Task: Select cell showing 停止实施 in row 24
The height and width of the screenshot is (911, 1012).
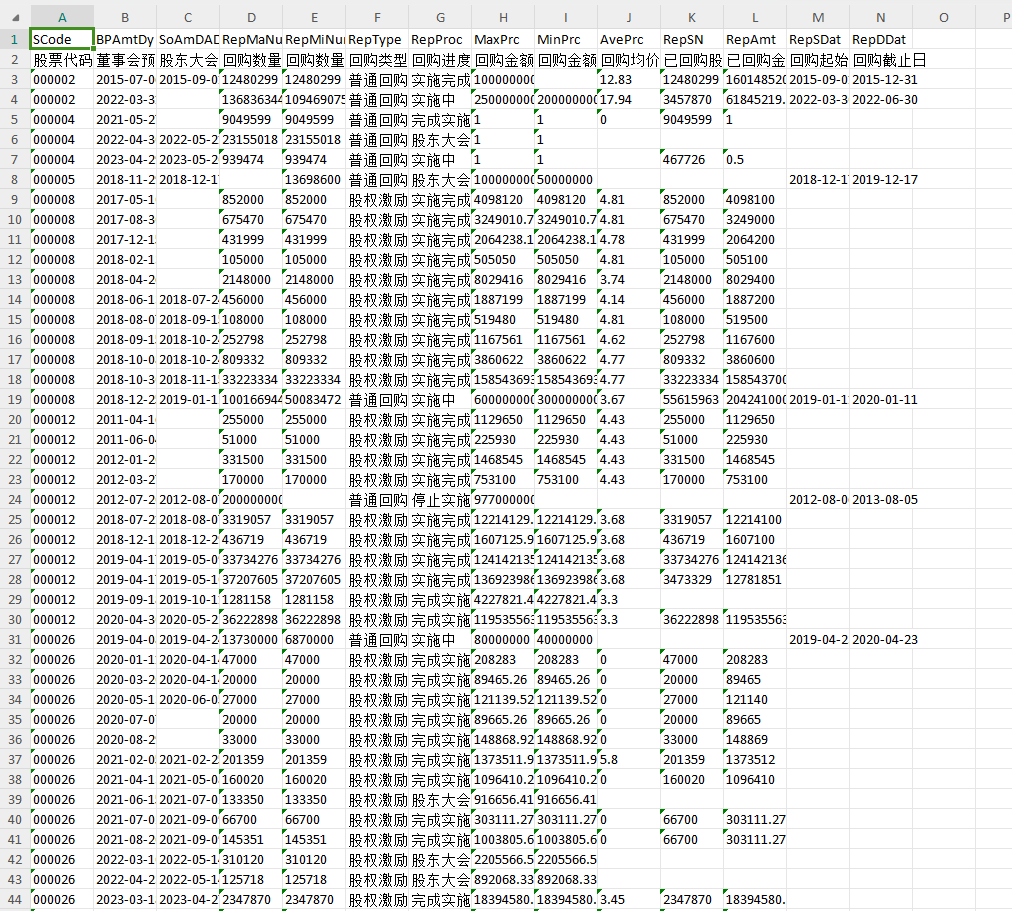Action: pyautogui.click(x=439, y=499)
